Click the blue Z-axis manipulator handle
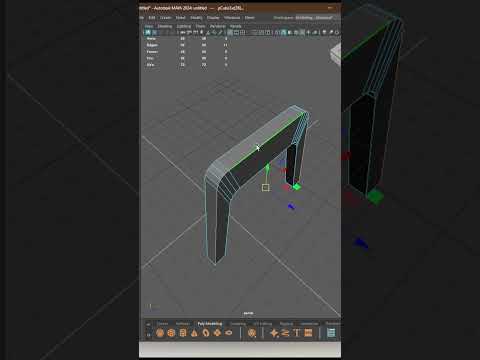Image resolution: width=480 pixels, height=360 pixels. point(291,207)
